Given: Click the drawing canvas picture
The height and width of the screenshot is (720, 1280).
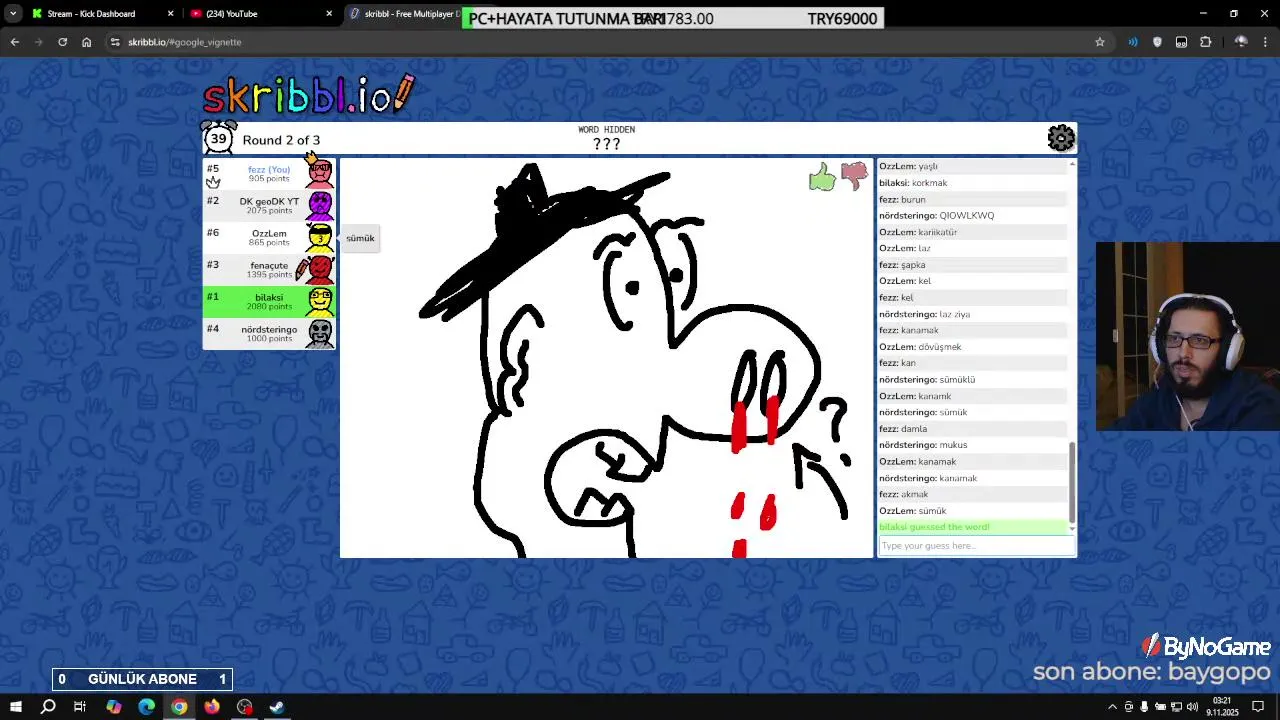Looking at the screenshot, I should [606, 358].
